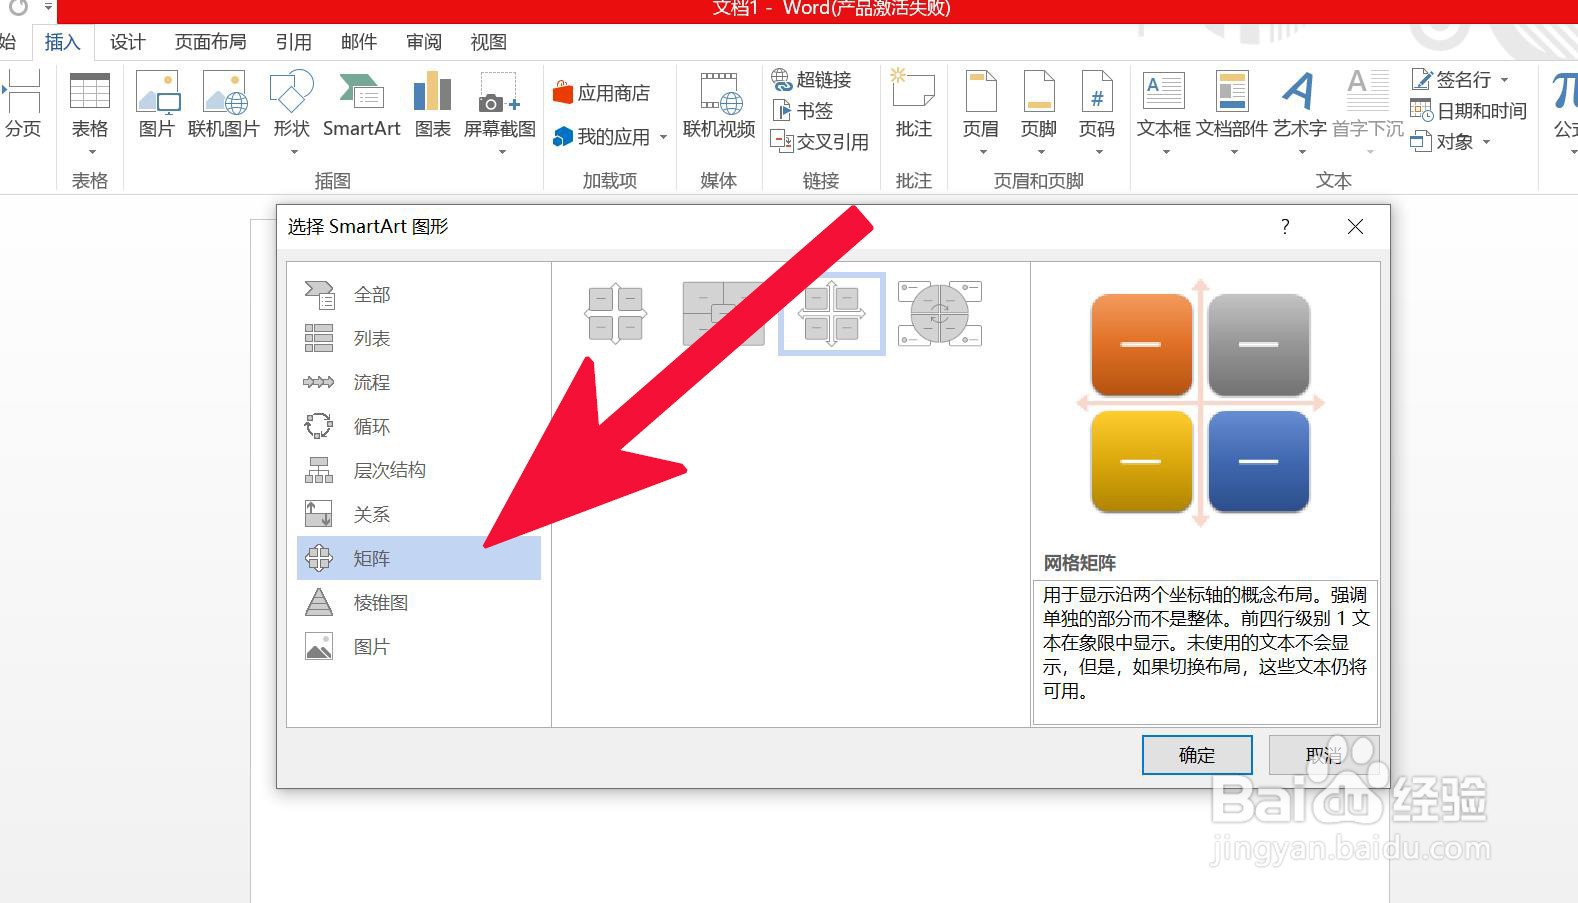The image size is (1578, 903).
Task: Open the Screenshot (屏幕截图) tool
Action: click(499, 112)
